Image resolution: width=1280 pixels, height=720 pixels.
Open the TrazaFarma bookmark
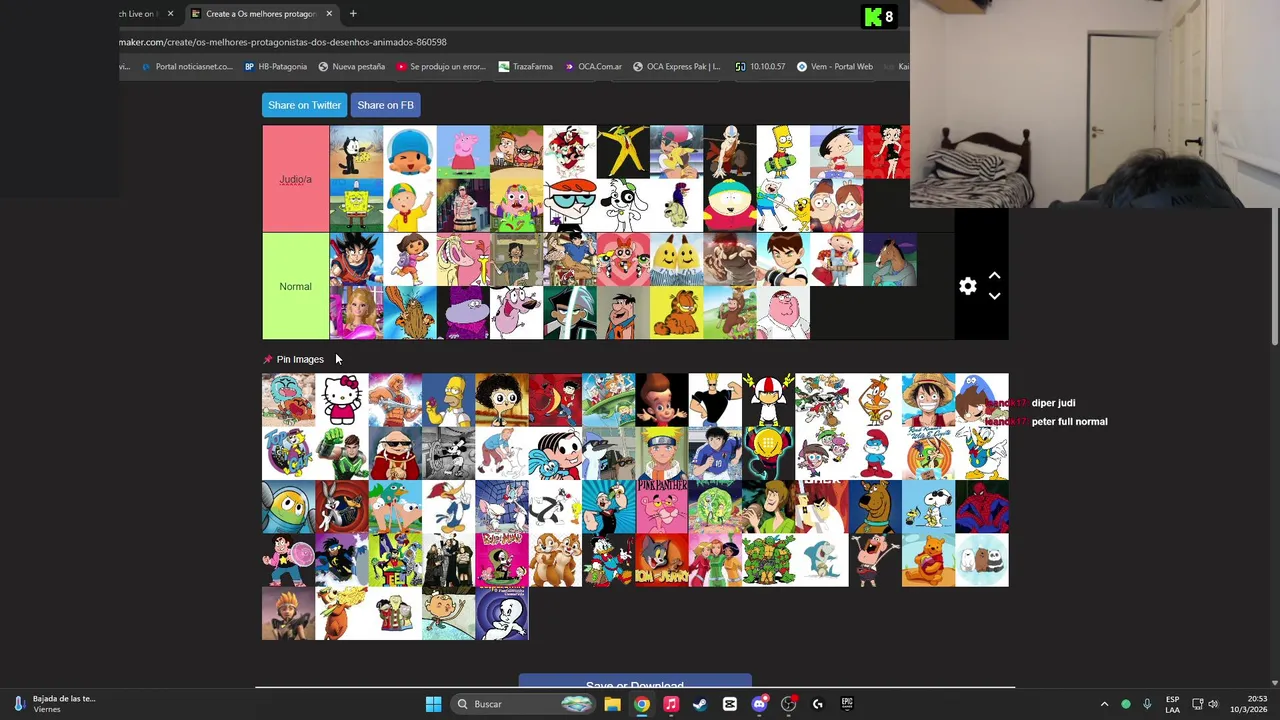(526, 67)
